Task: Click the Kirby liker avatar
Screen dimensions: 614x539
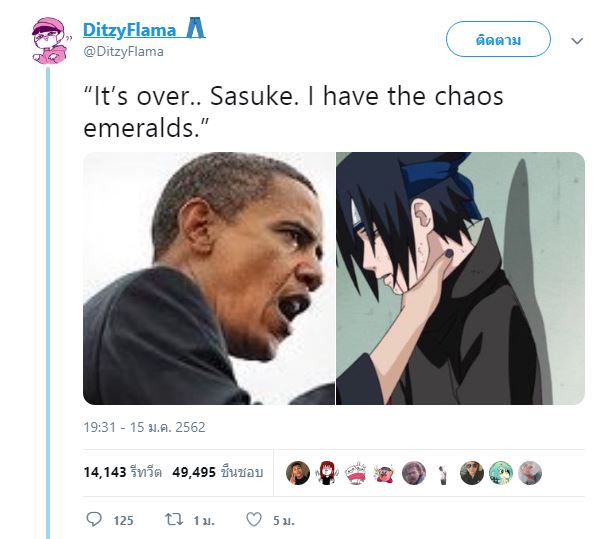Action: tap(385, 473)
